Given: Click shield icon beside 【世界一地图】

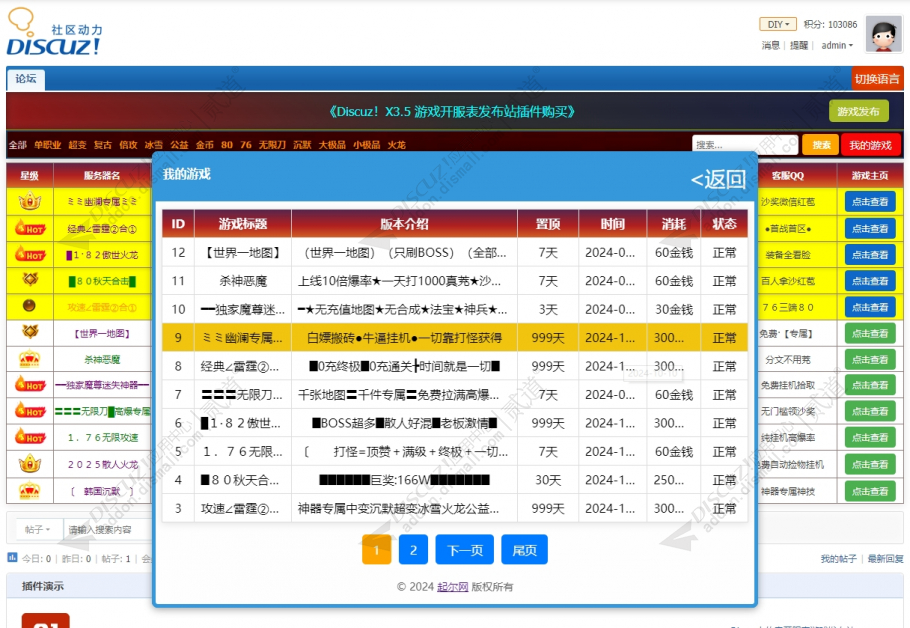Looking at the screenshot, I should 30,333.
